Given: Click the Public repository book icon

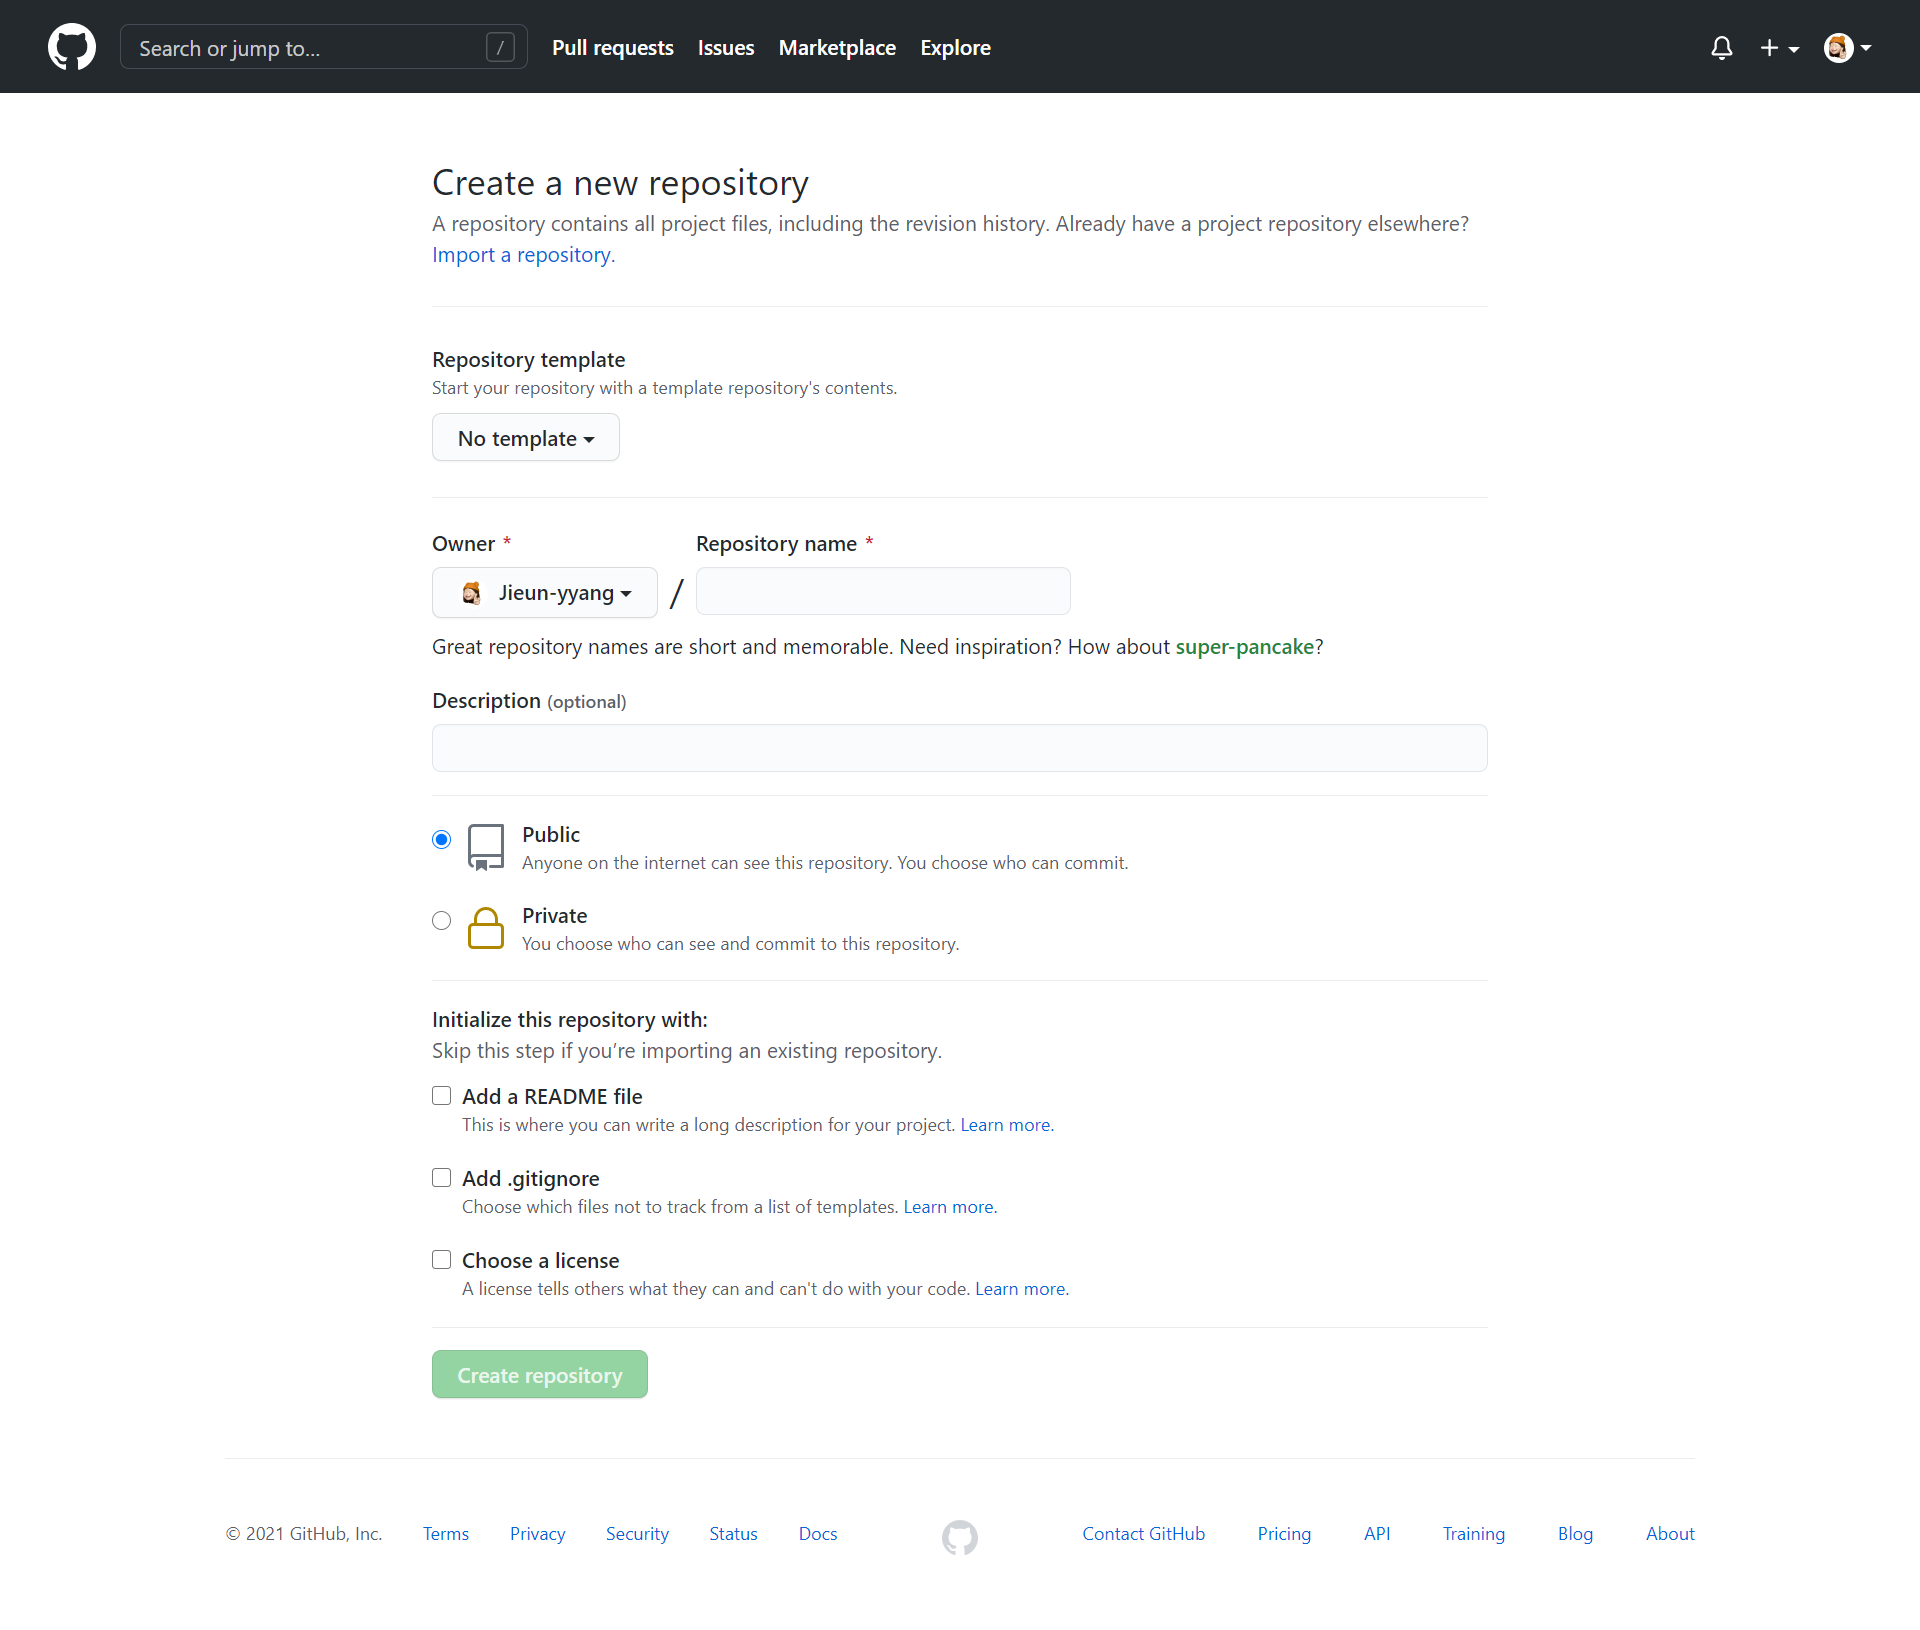Looking at the screenshot, I should [x=486, y=847].
